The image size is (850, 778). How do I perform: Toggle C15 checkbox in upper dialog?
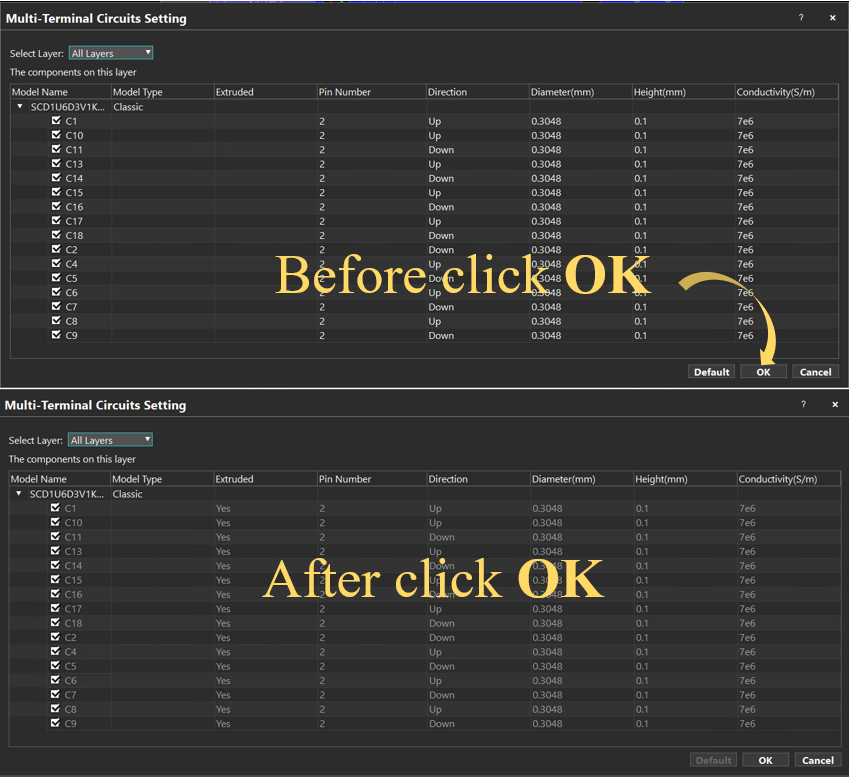[56, 191]
